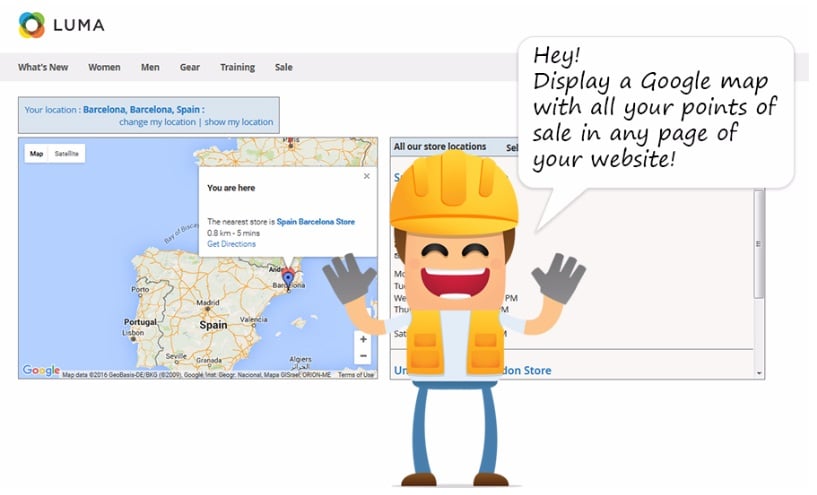Click the You are here popup title

231,188
